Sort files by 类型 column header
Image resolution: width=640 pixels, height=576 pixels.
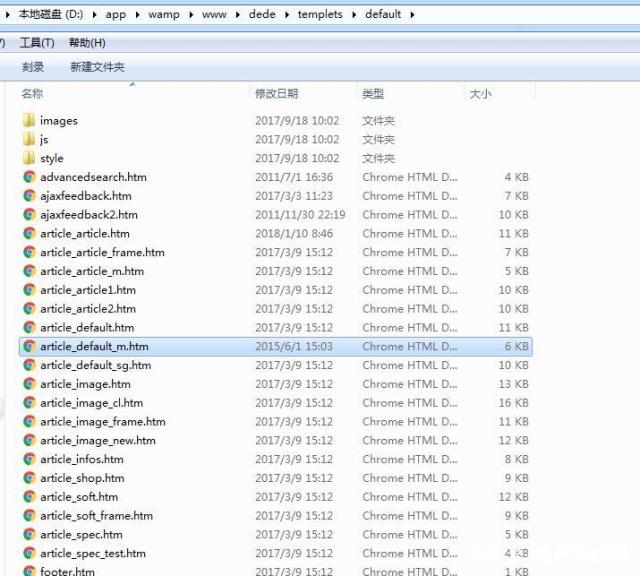373,93
